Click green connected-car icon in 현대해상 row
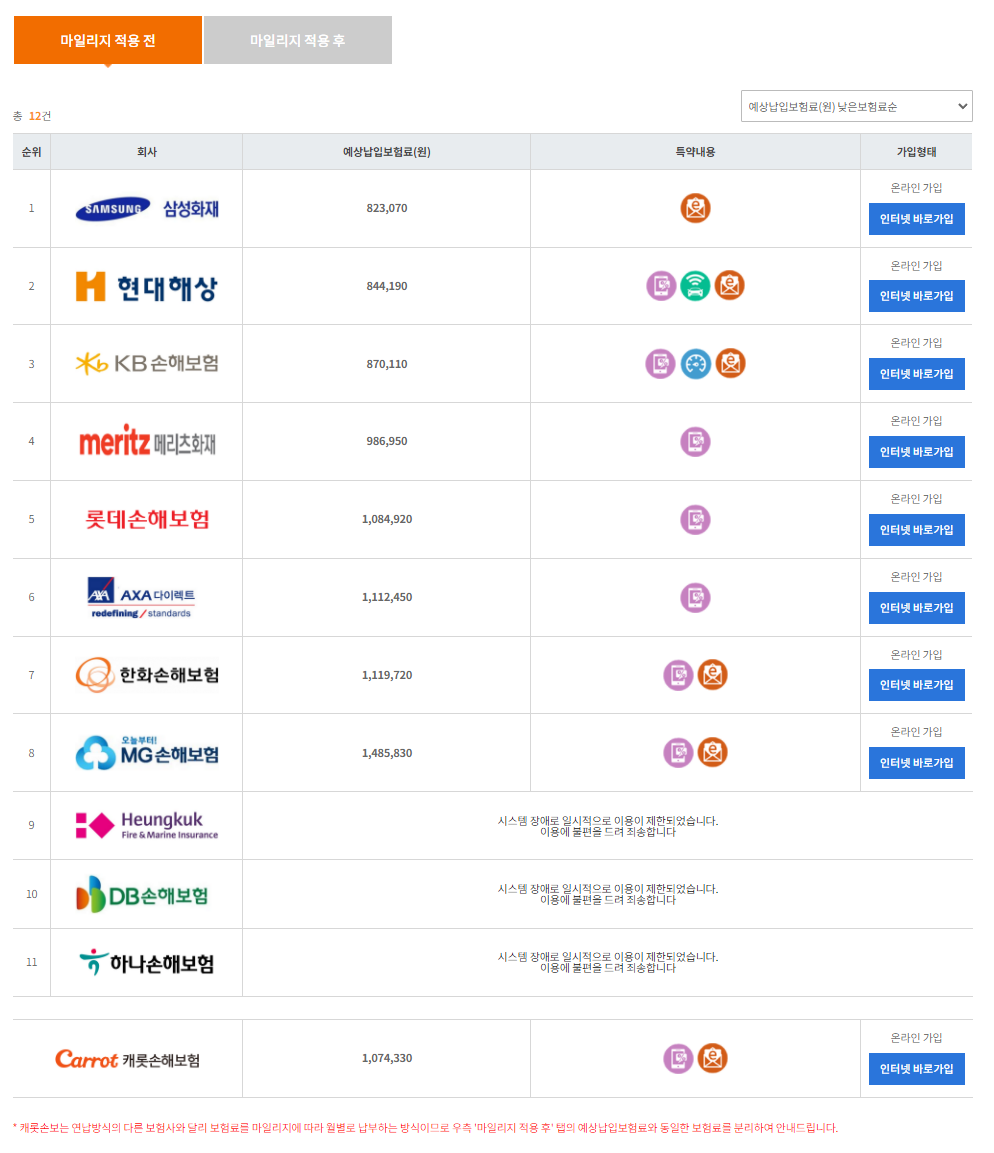 (x=696, y=285)
